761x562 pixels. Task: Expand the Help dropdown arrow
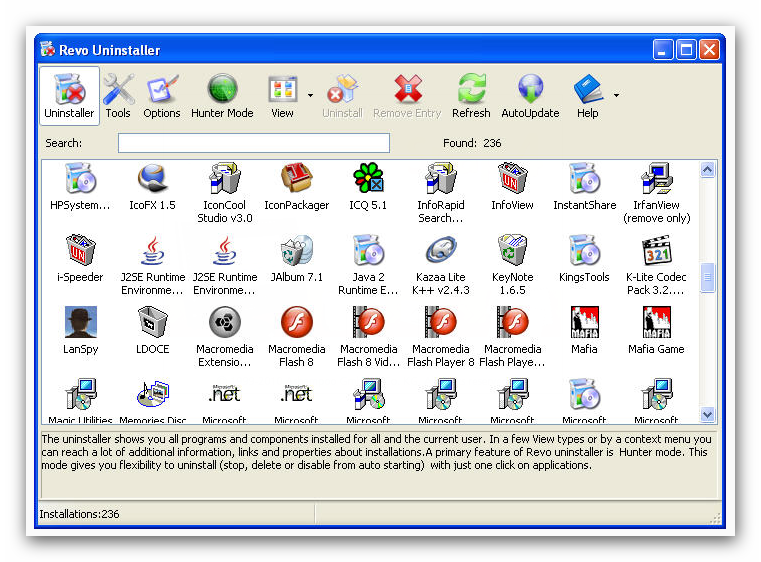point(616,96)
